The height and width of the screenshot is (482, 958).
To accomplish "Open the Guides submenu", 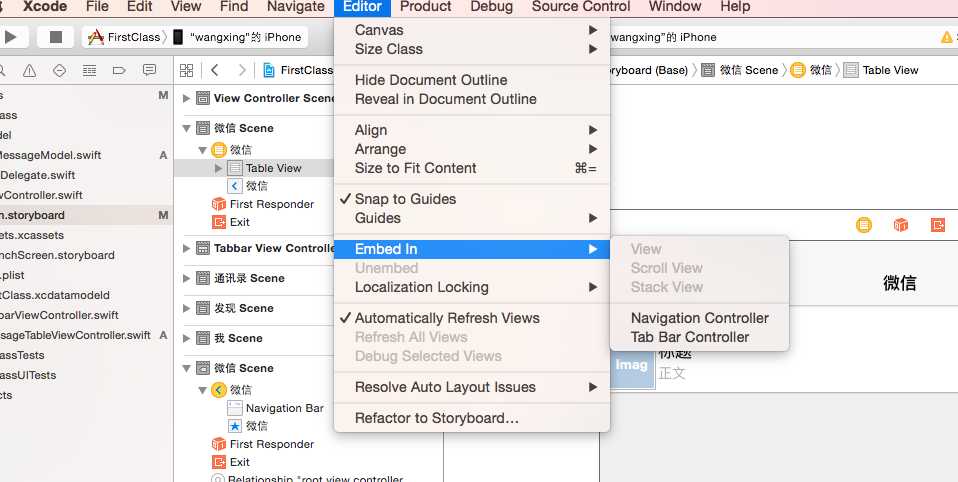I will pos(472,218).
